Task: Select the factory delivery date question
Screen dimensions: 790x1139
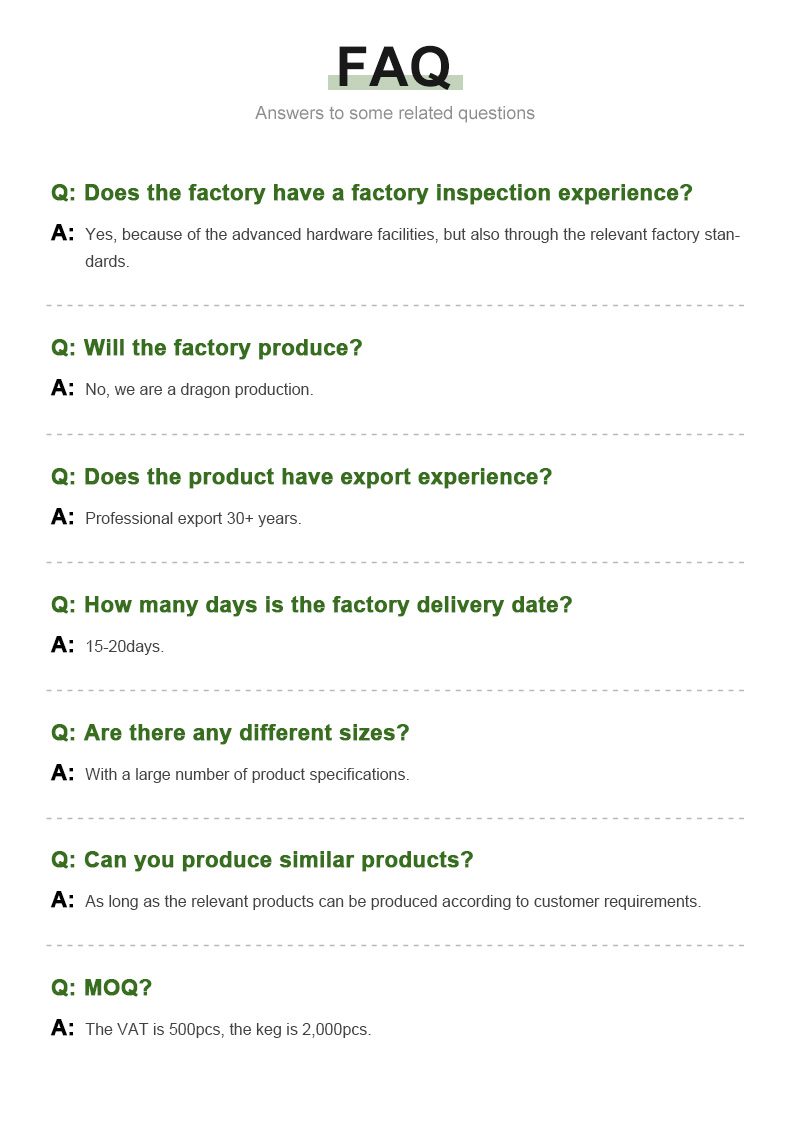Action: (311, 604)
